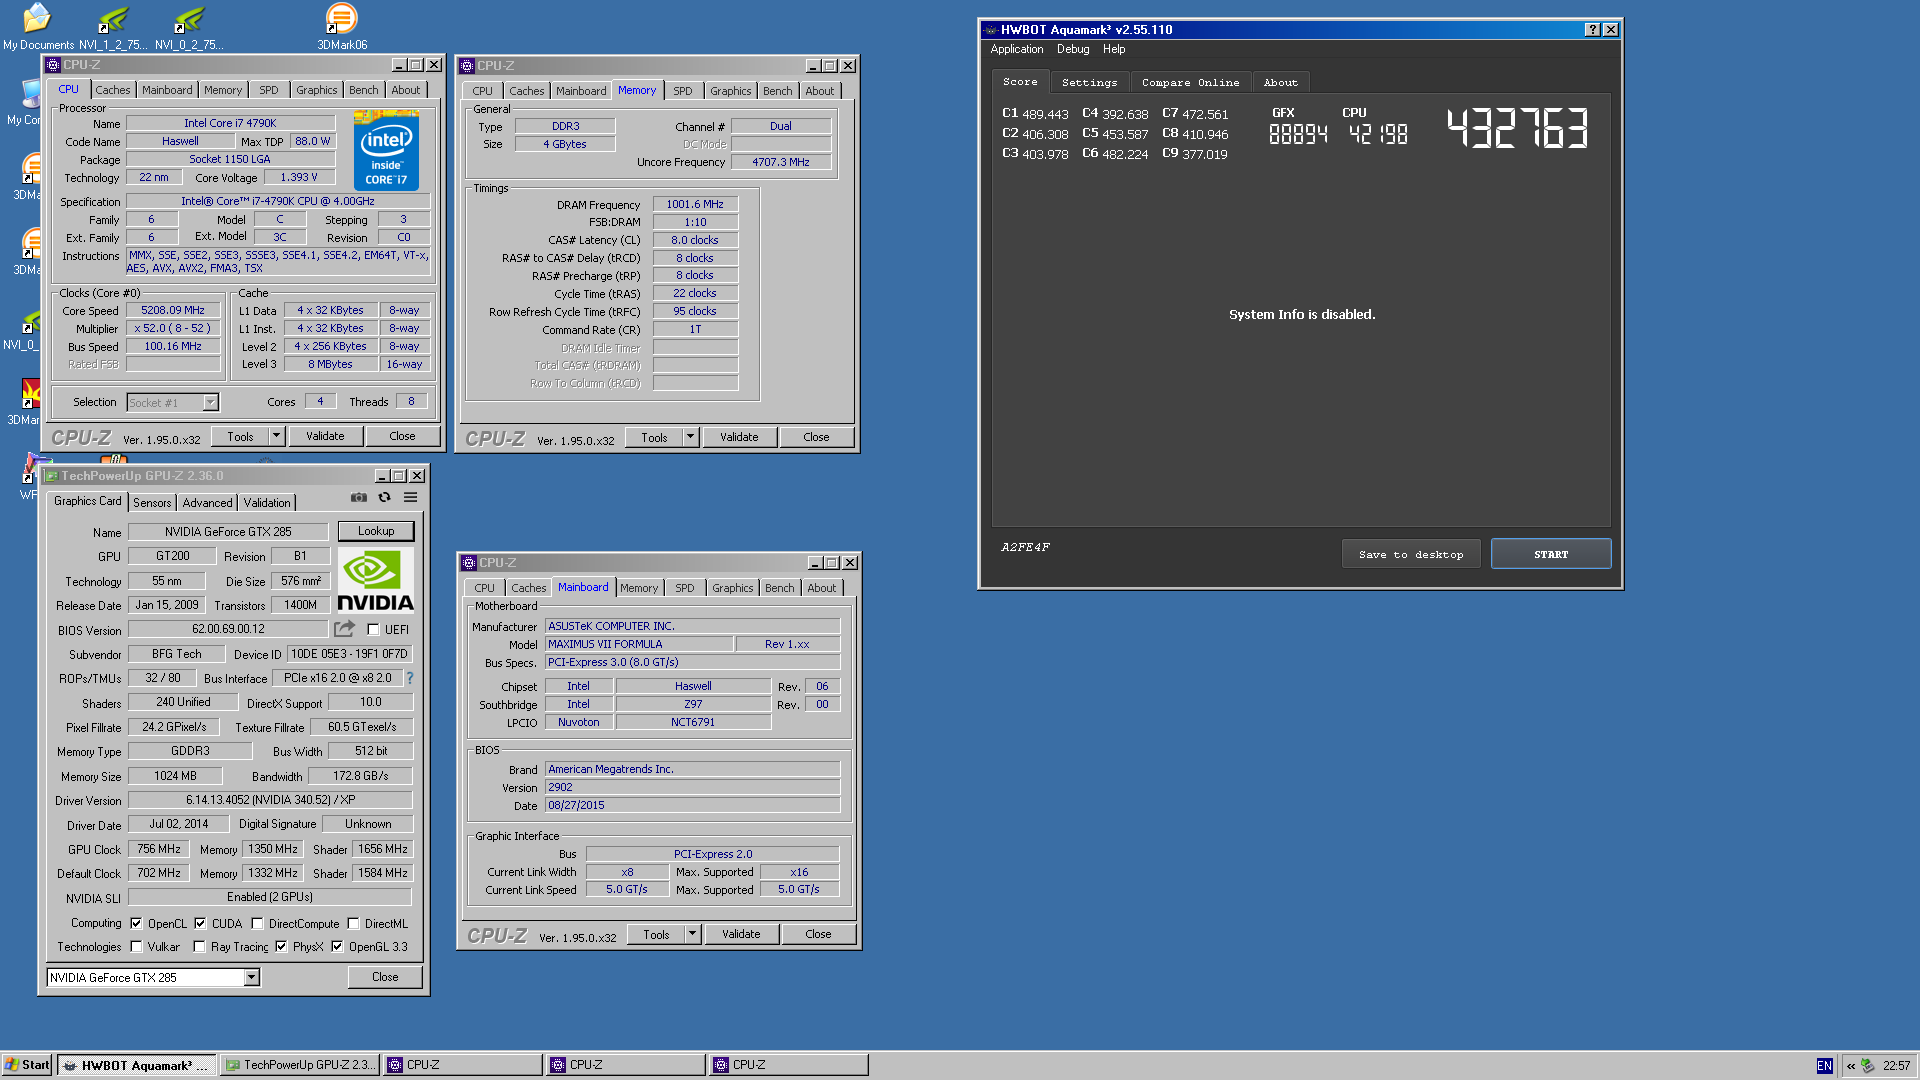Click the DRAM Frequency 1001.6 MHz value

coord(695,204)
